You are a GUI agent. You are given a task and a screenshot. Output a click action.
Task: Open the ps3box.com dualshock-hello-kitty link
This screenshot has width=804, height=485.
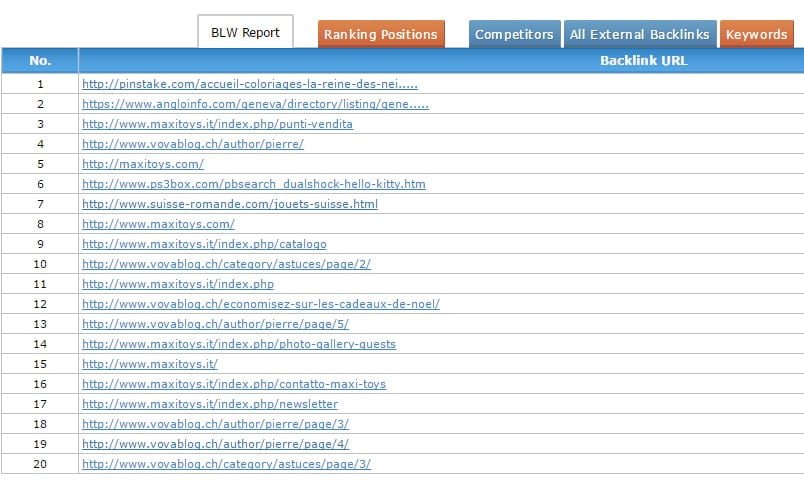(x=253, y=184)
